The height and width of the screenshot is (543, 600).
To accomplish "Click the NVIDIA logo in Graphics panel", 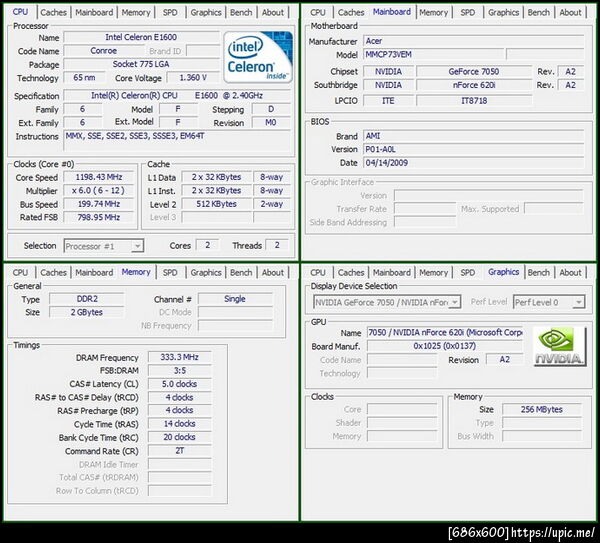I will pyautogui.click(x=559, y=346).
